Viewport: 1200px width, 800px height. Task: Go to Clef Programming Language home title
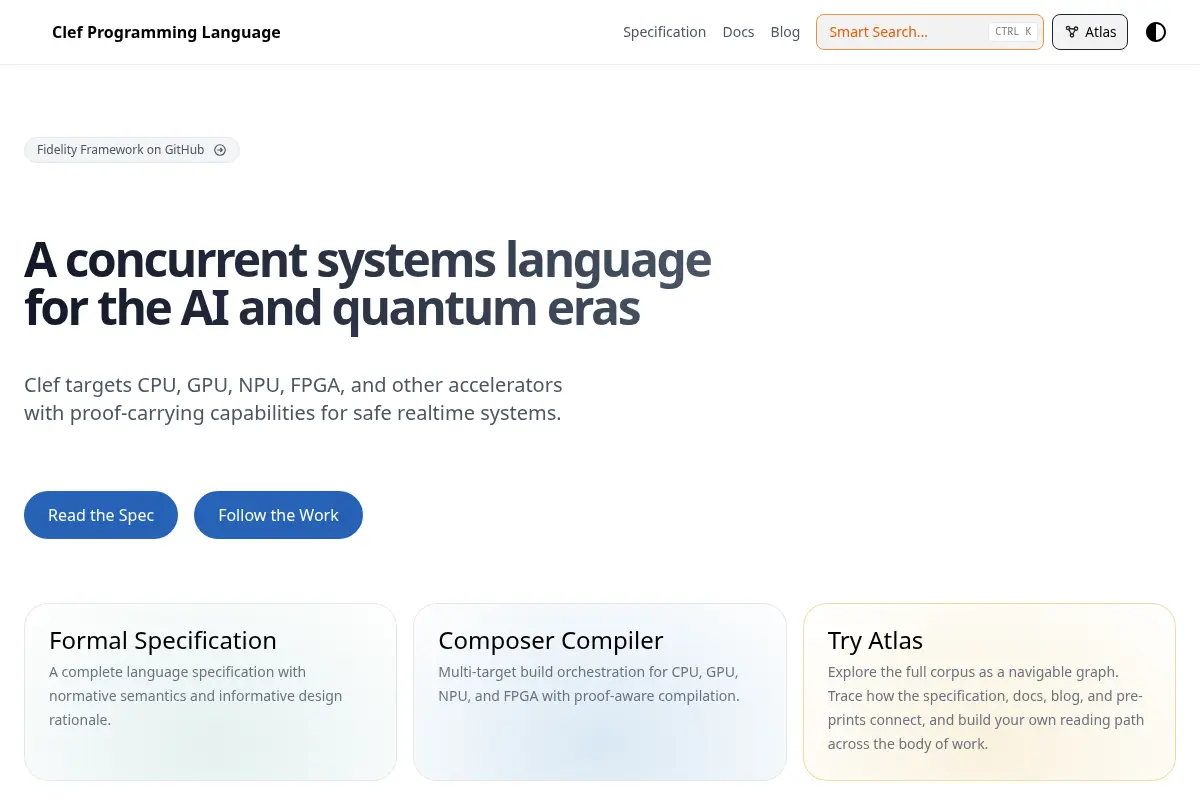click(x=166, y=32)
